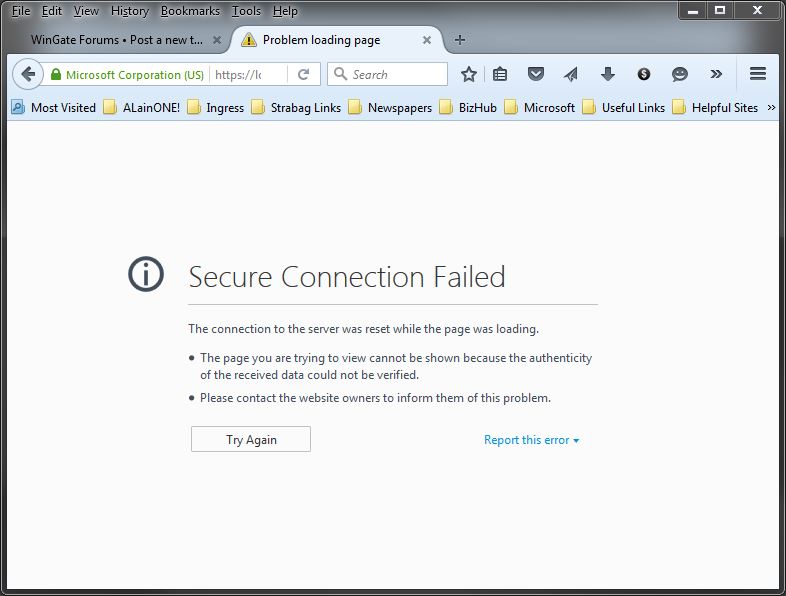786x596 pixels.
Task: Open the hamburger menu button
Action: point(757,74)
